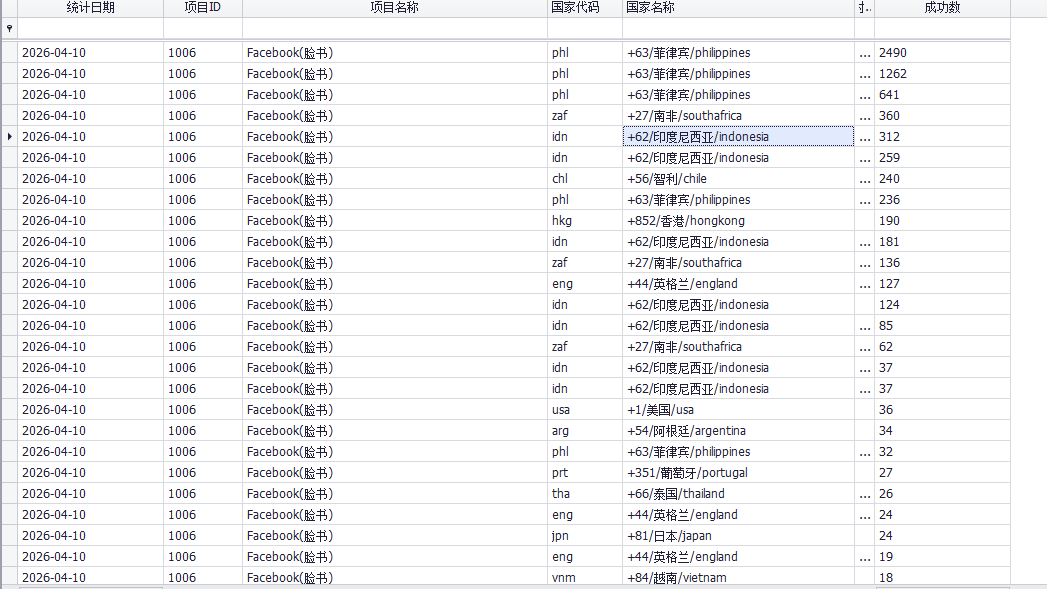Select the +56/智利/chile country cell
Image resolution: width=1047 pixels, height=589 pixels.
coord(739,178)
